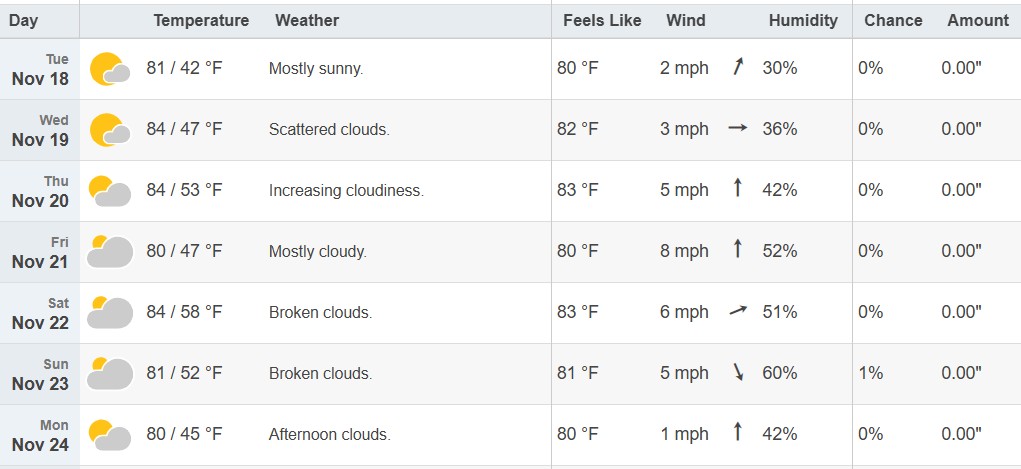
Task: Click the Tue Nov 18 wind direction arrow
Action: click(739, 68)
